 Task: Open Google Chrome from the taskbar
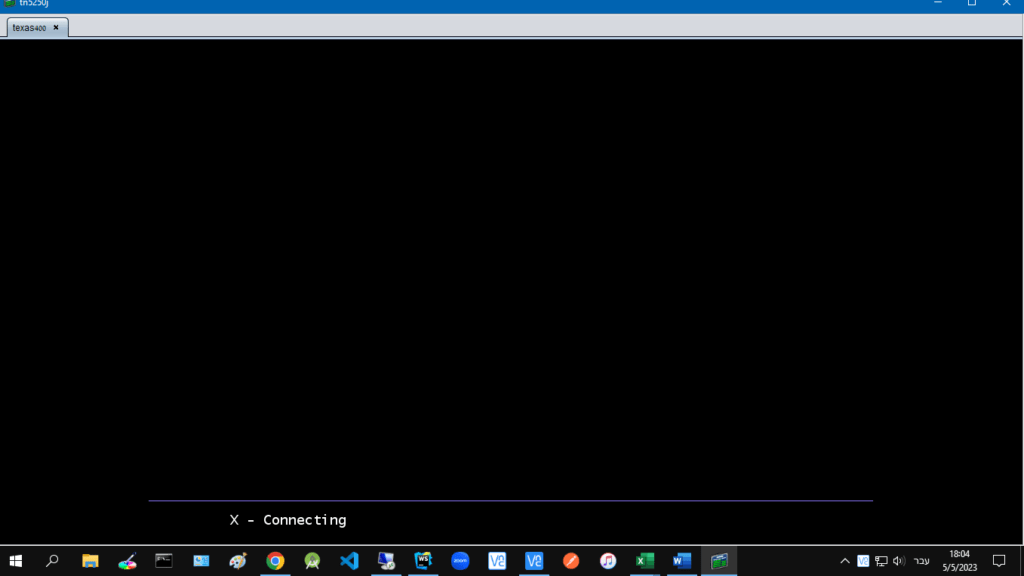tap(275, 560)
